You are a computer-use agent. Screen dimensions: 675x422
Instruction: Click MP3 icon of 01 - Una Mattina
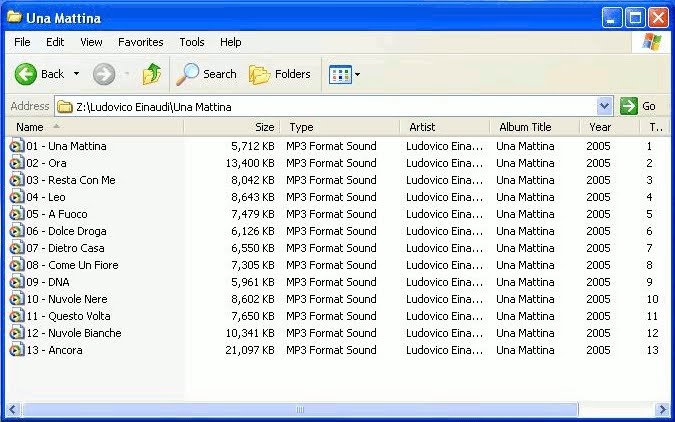pos(16,146)
